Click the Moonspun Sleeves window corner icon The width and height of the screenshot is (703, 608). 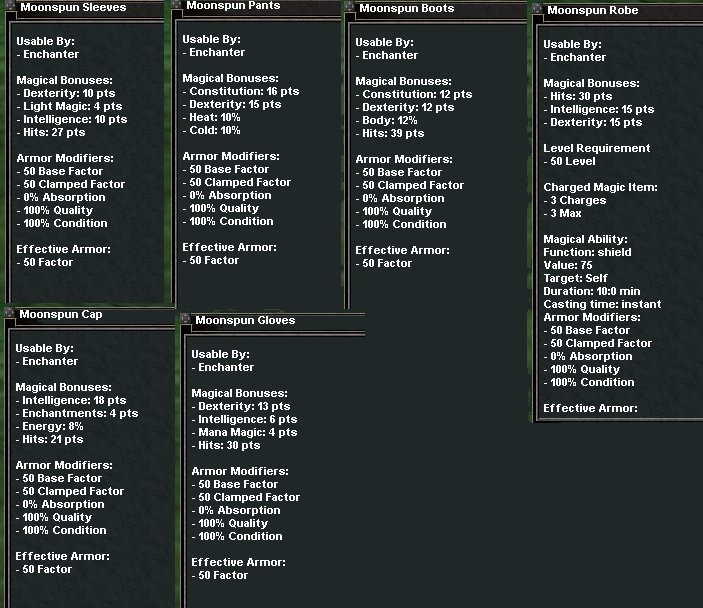click(x=9, y=4)
